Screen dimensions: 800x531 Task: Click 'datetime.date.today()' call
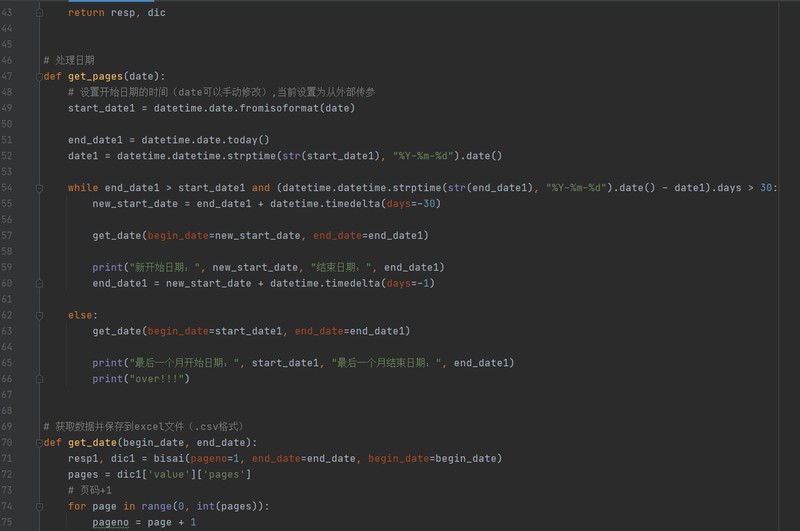tap(205, 140)
